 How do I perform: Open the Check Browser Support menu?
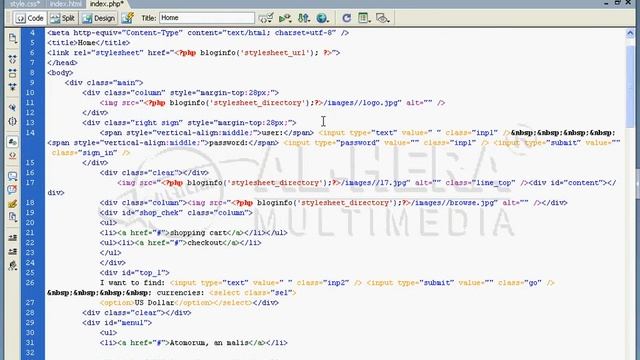pyautogui.click(x=266, y=18)
